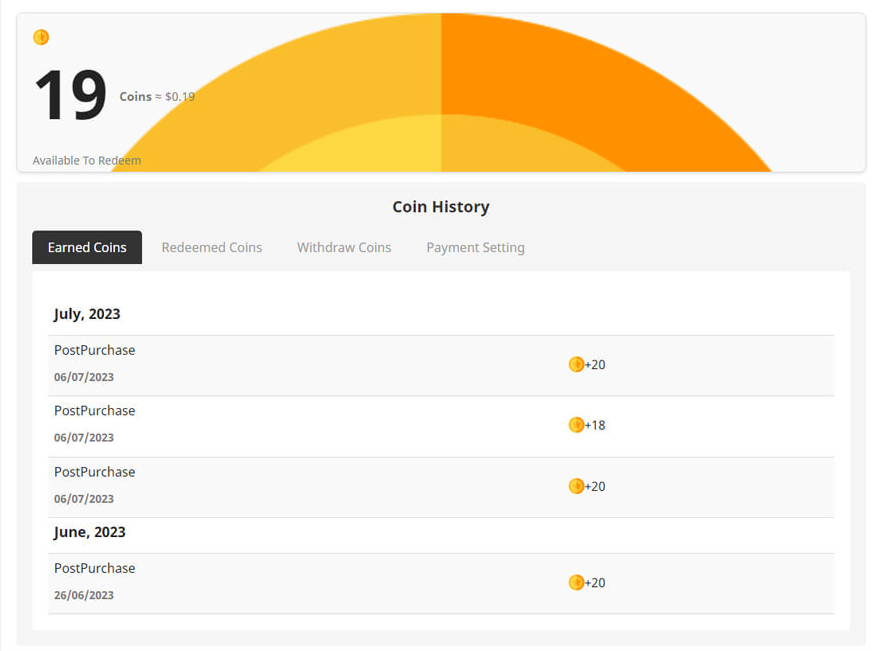Click the coin icon next to the first +20 entry
This screenshot has height=651, width=872.
(576, 365)
